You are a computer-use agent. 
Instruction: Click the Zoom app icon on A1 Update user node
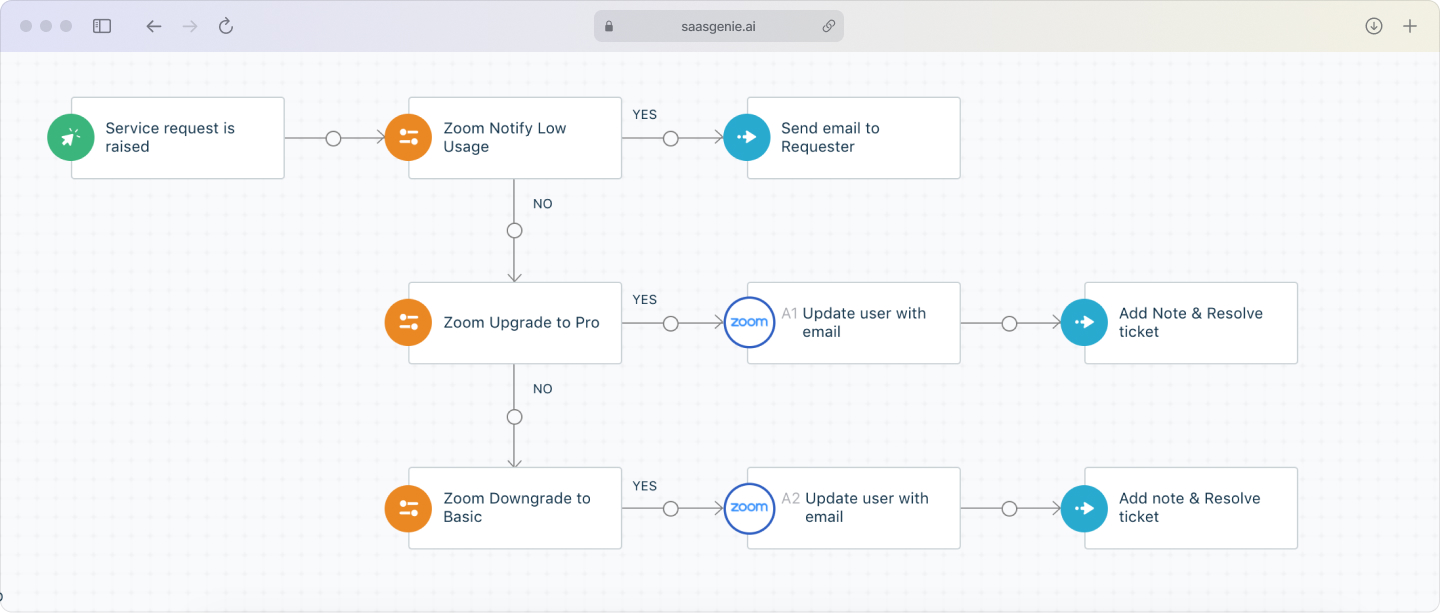point(749,322)
